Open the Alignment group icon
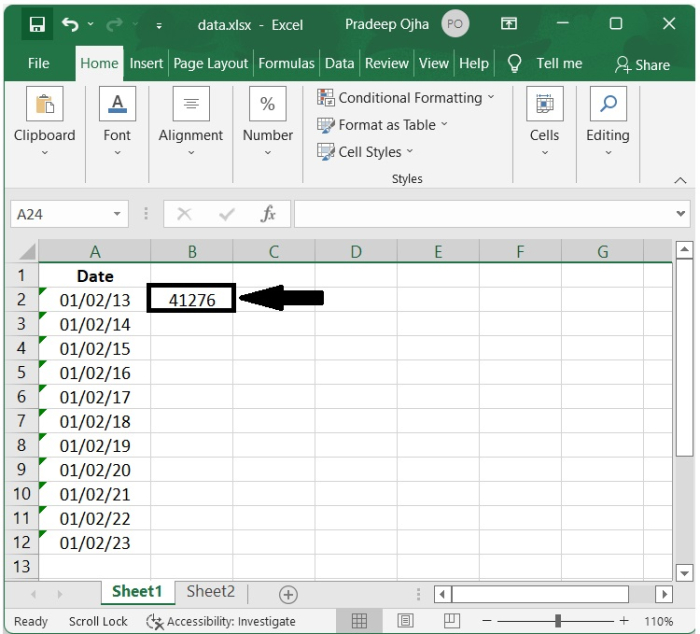The height and width of the screenshot is (634, 700). pos(191,104)
